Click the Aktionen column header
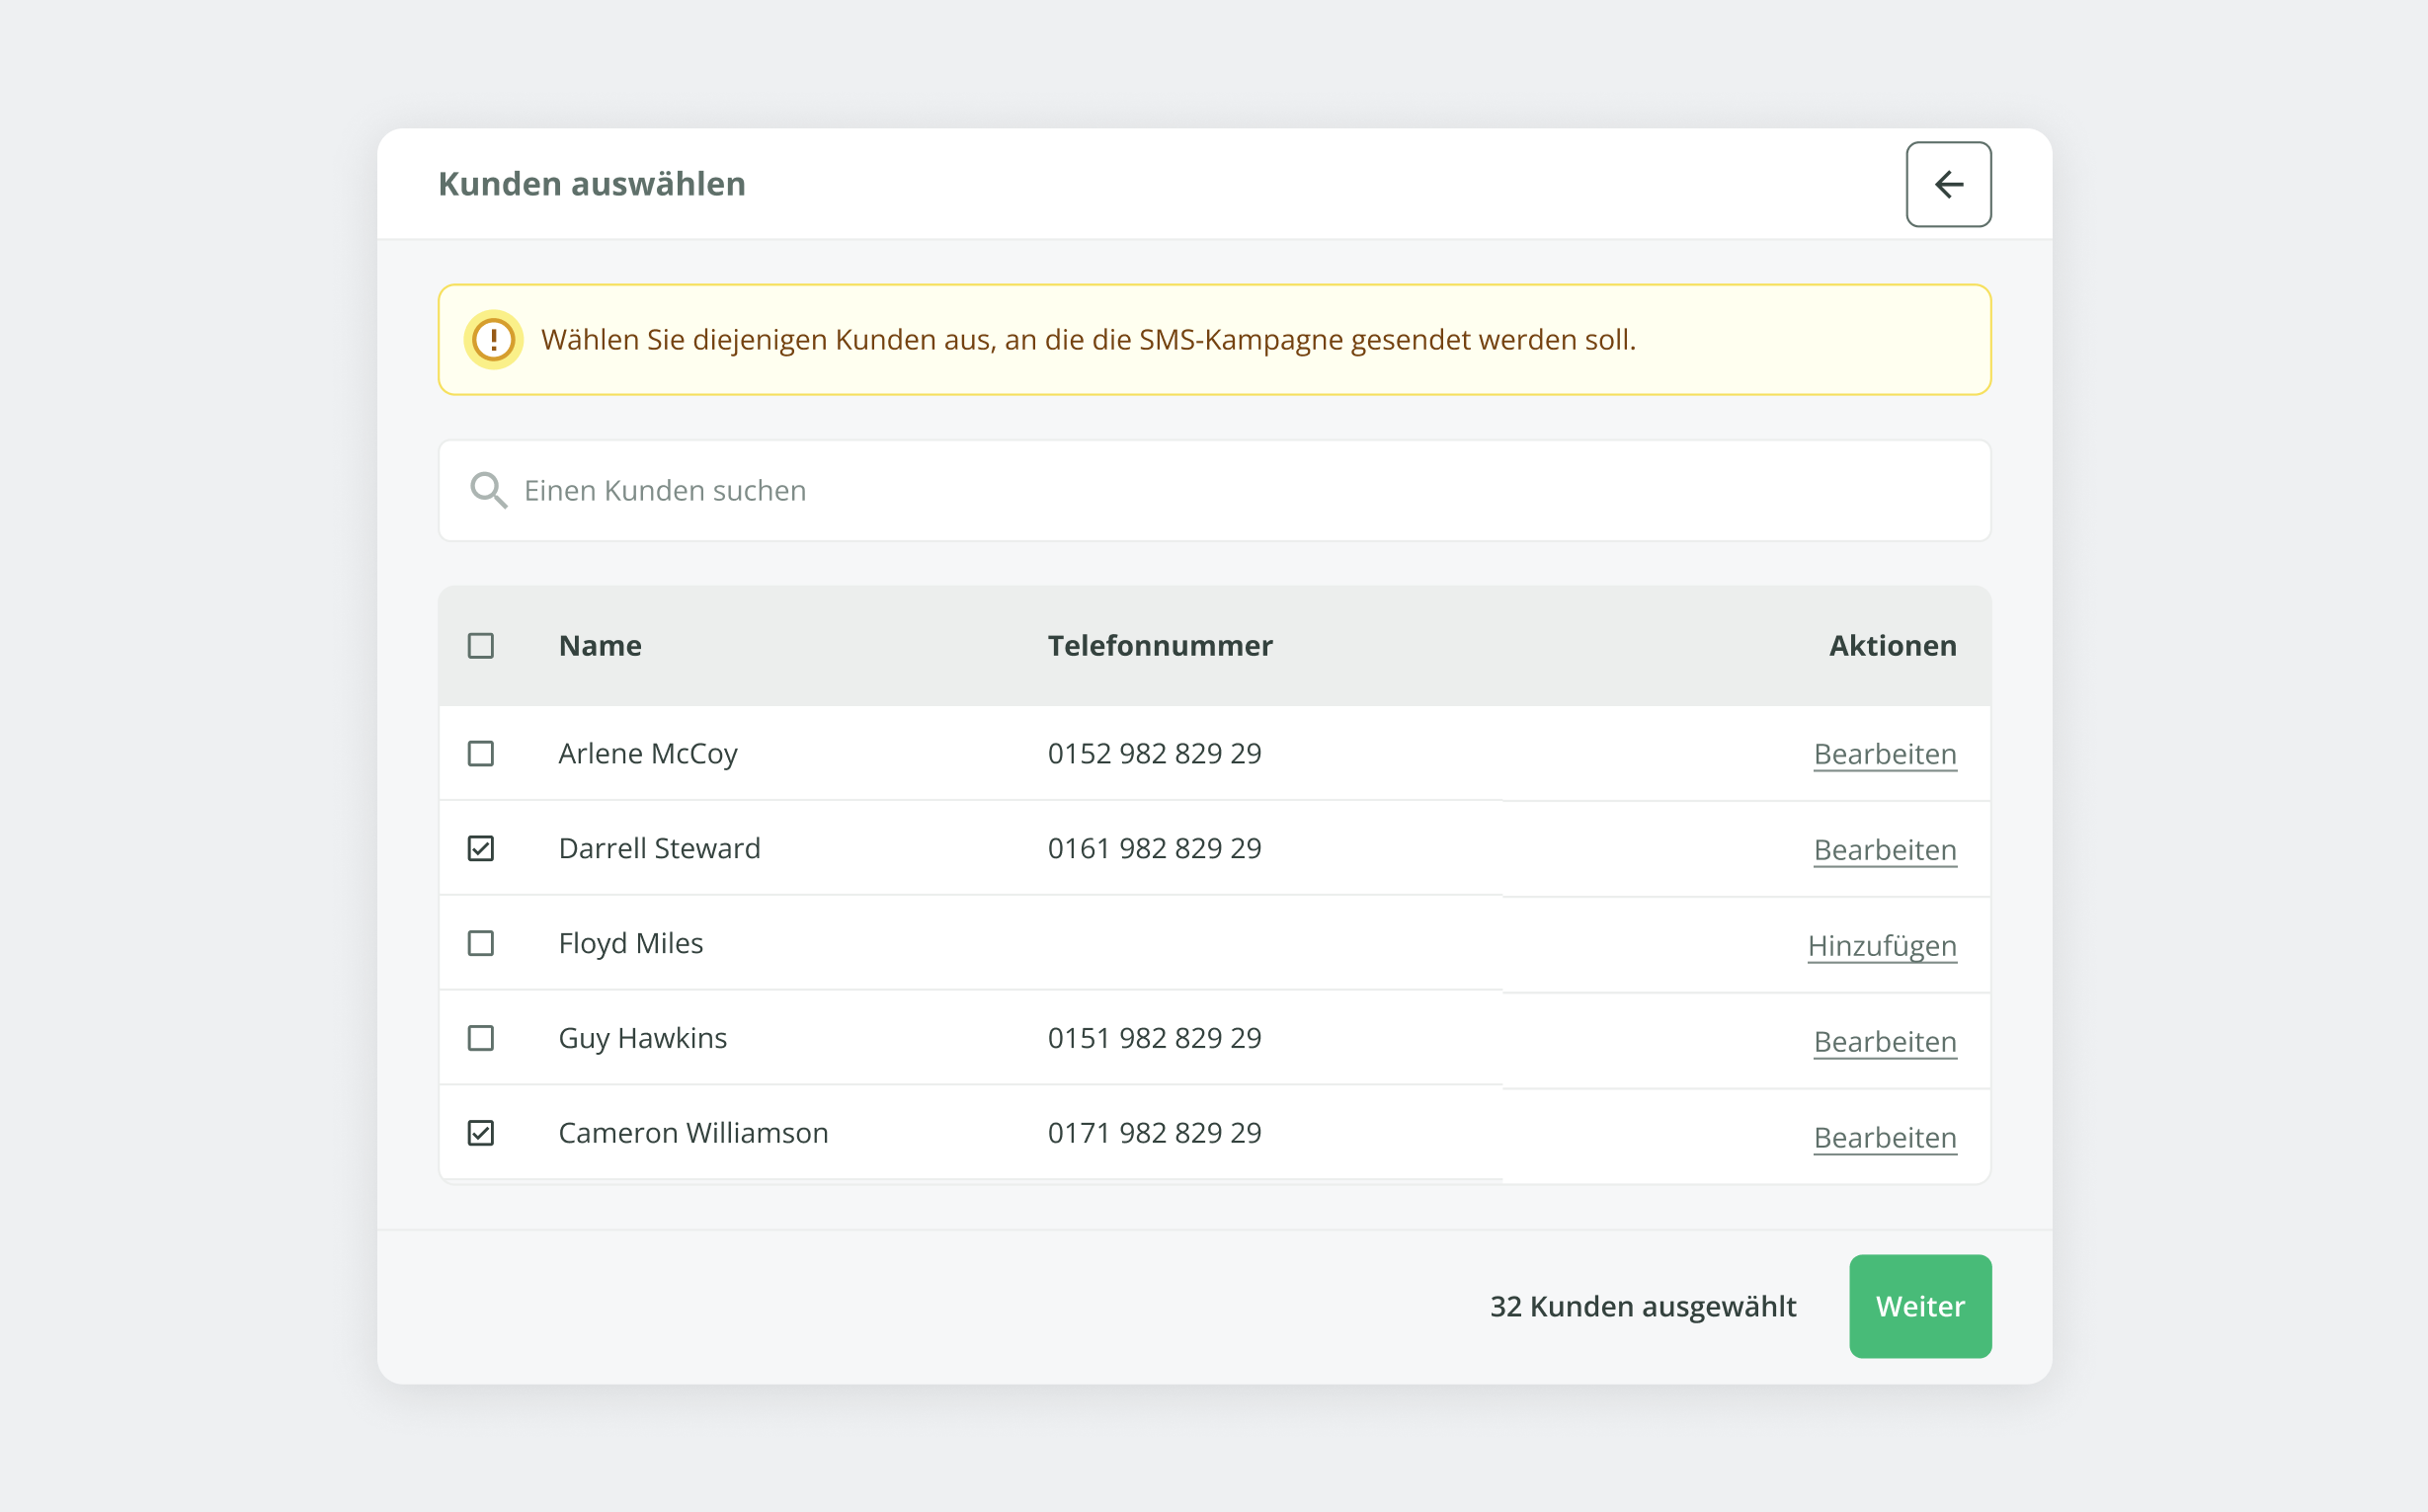This screenshot has height=1512, width=2428. pos(1892,646)
